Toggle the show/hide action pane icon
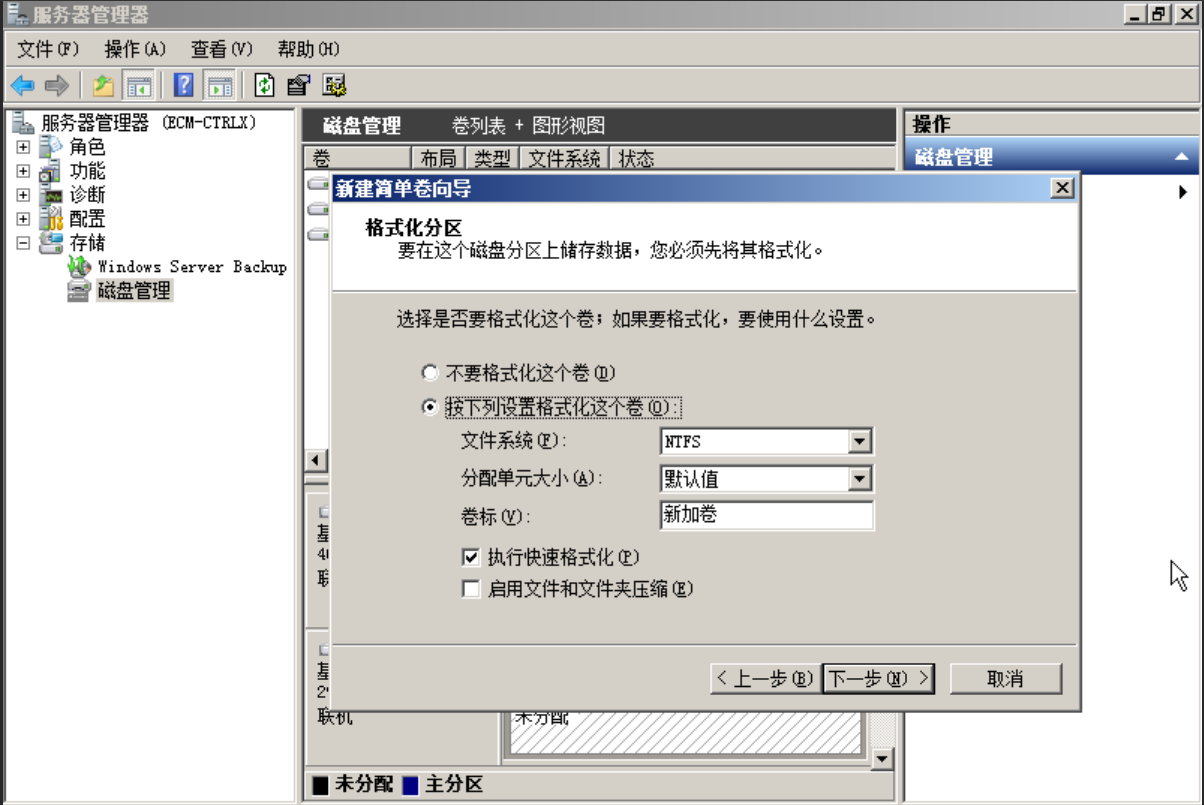This screenshot has width=1204, height=805. coord(220,86)
